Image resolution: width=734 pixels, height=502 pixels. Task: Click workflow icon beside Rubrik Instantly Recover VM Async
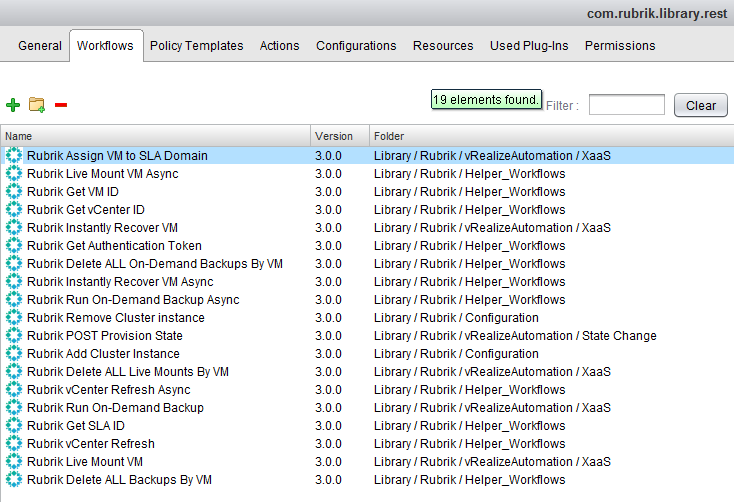point(14,282)
